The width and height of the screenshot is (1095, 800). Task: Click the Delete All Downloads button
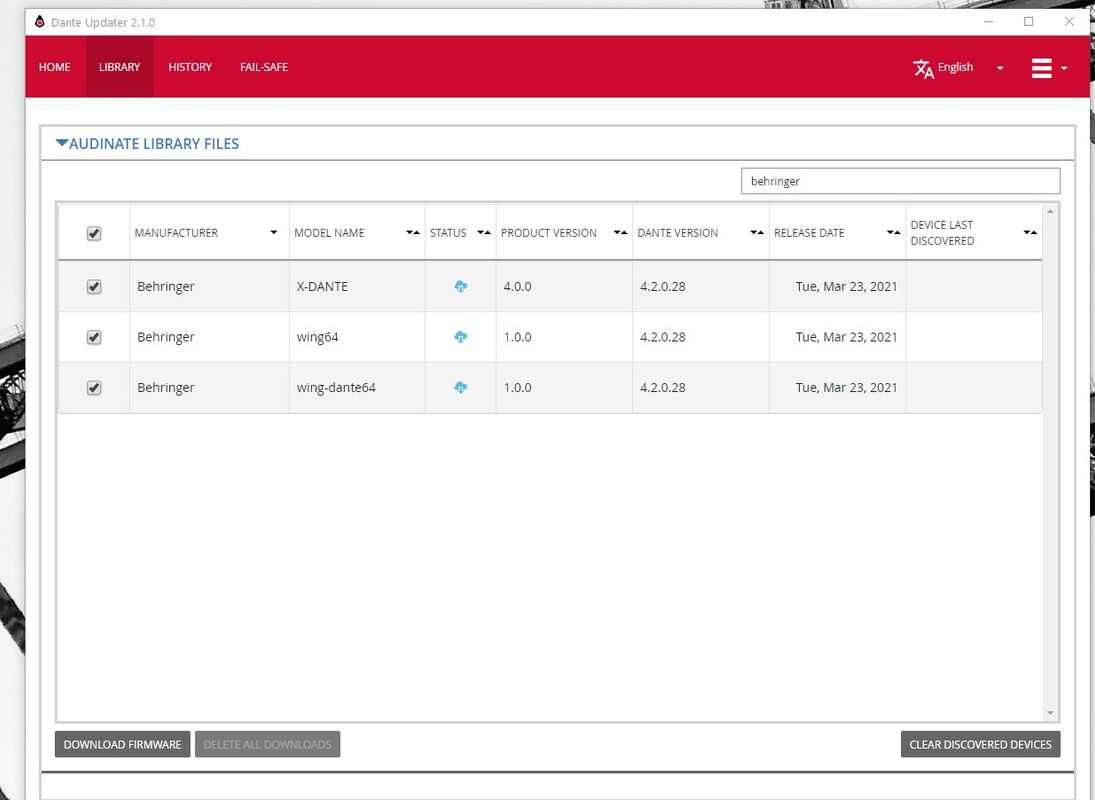[x=267, y=744]
